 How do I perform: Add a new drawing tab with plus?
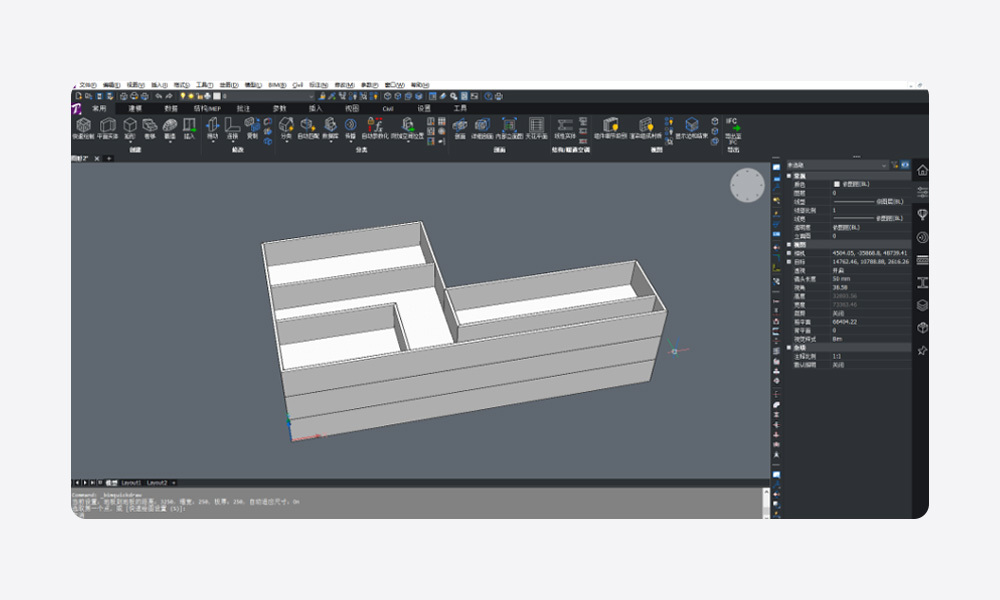[x=109, y=158]
